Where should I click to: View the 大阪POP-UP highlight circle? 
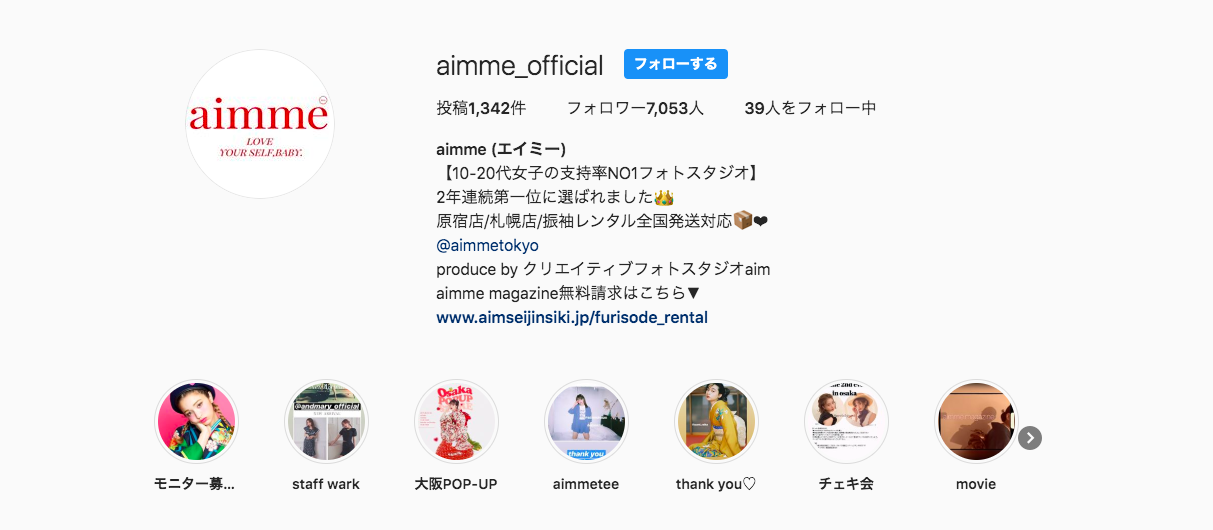click(456, 421)
